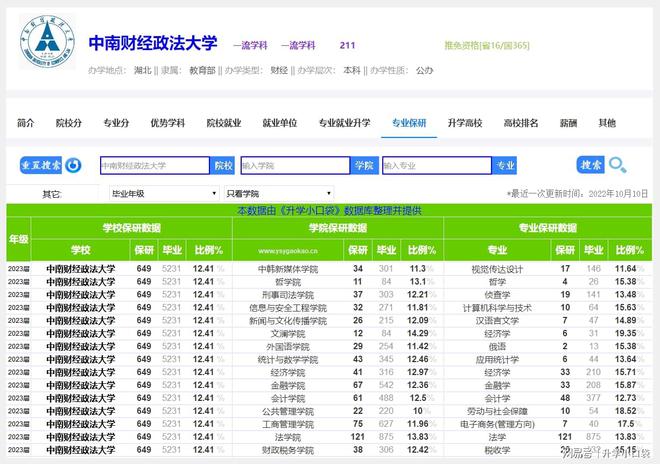This screenshot has height=464, width=660.
Task: Switch to the 专业分 tab
Action: coord(116,123)
